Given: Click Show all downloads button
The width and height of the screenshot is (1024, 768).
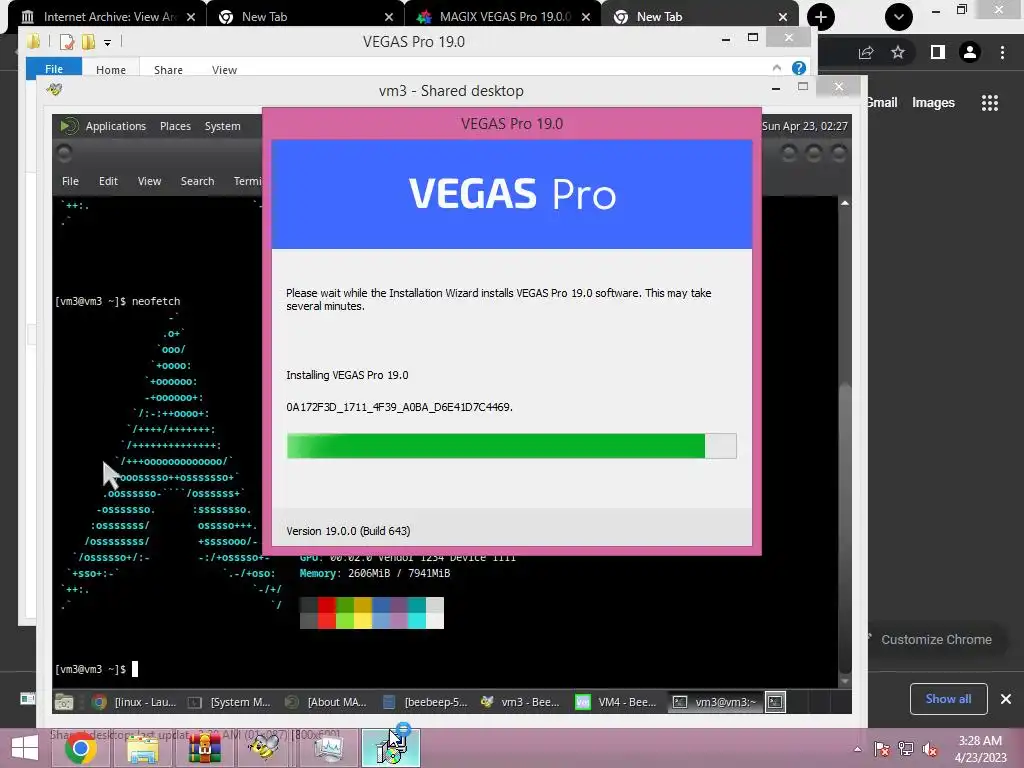Looking at the screenshot, I should pos(948,699).
